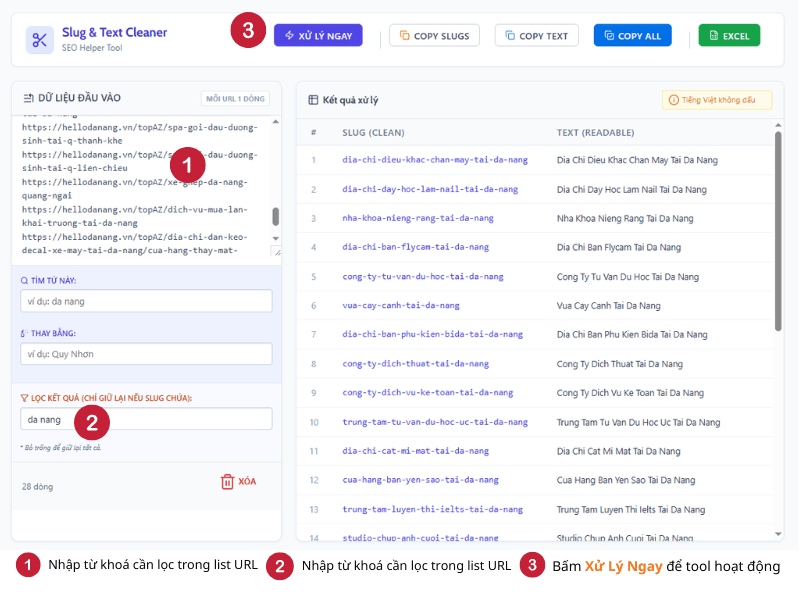Export results with the EXCEL button
This screenshot has height=600, width=800.
(729, 36)
